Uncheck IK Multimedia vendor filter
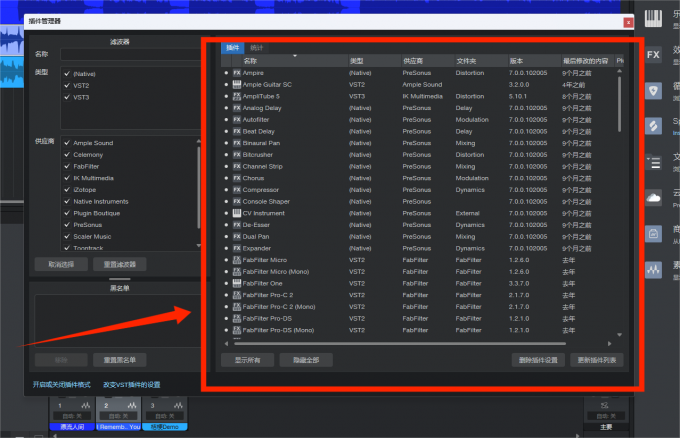Viewport: 680px width, 438px height. click(x=67, y=178)
